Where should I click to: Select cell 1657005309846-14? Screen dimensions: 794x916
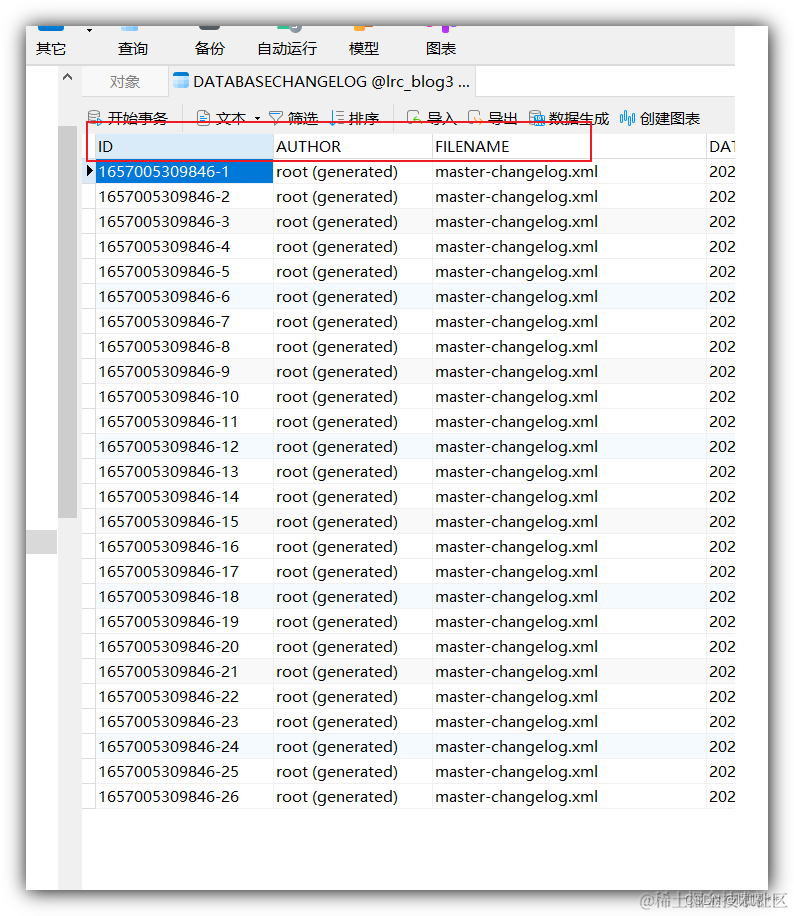tap(184, 497)
